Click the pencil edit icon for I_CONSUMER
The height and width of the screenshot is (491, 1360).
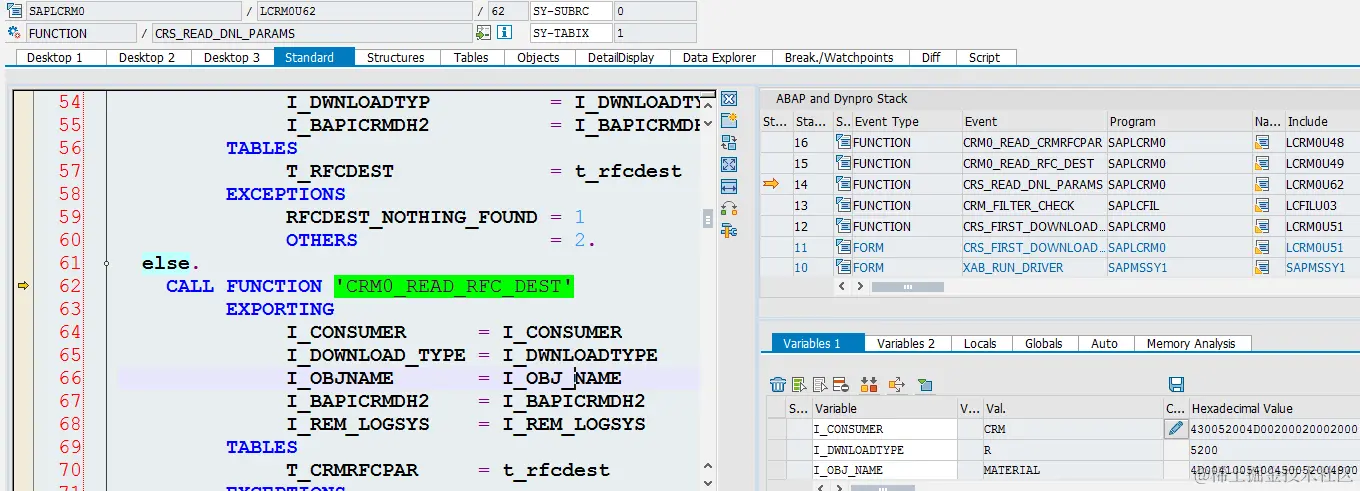[x=1175, y=429]
